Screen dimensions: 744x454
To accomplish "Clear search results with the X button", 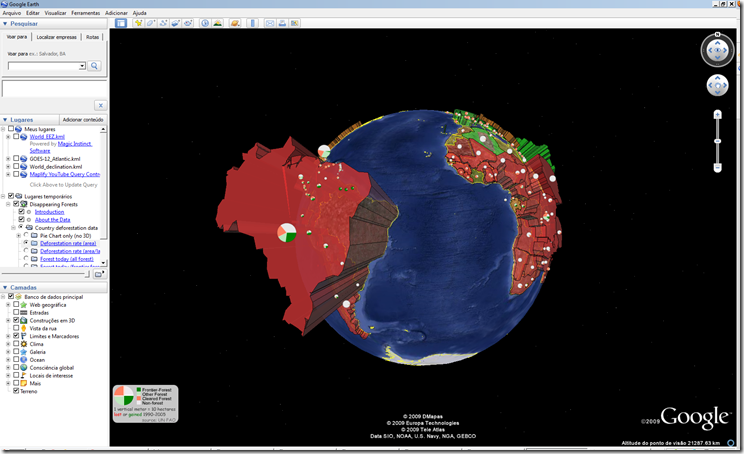I will tap(100, 105).
